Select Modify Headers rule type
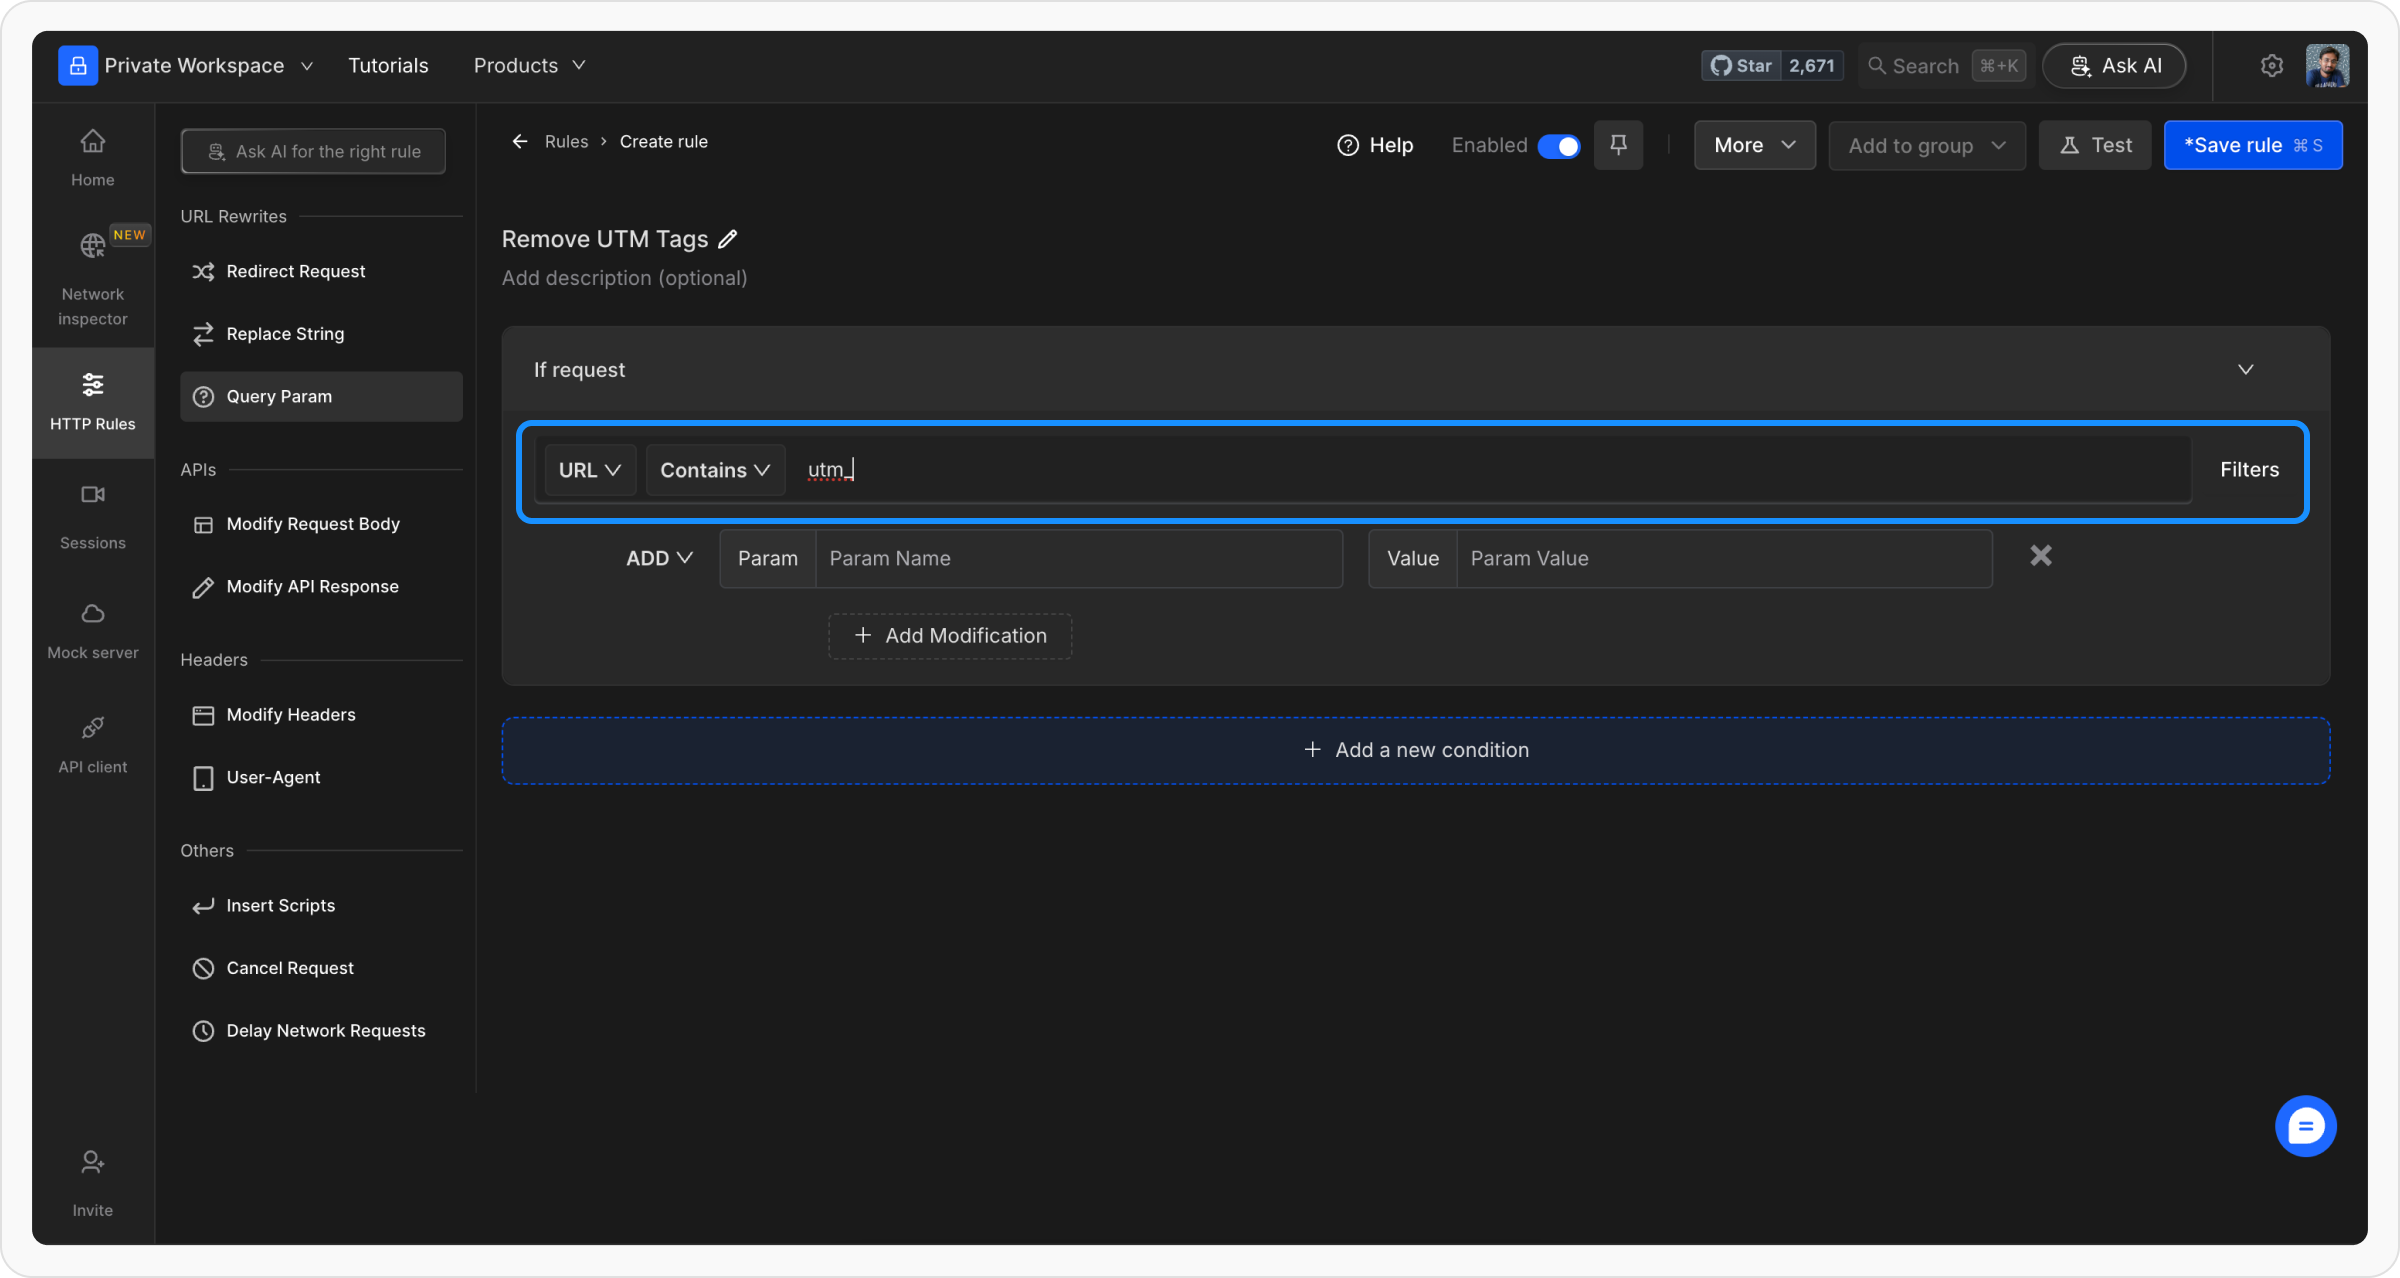Image resolution: width=2400 pixels, height=1278 pixels. tap(290, 715)
